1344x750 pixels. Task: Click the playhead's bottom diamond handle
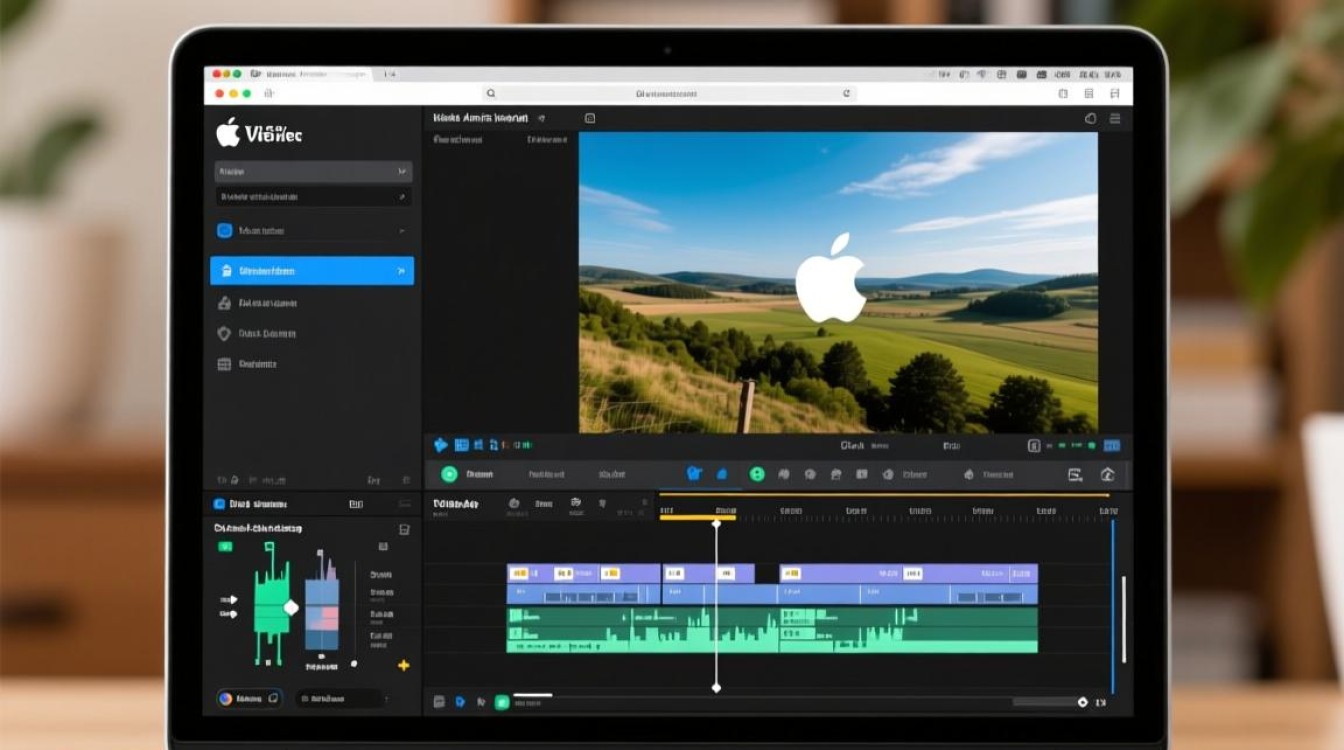(x=716, y=687)
